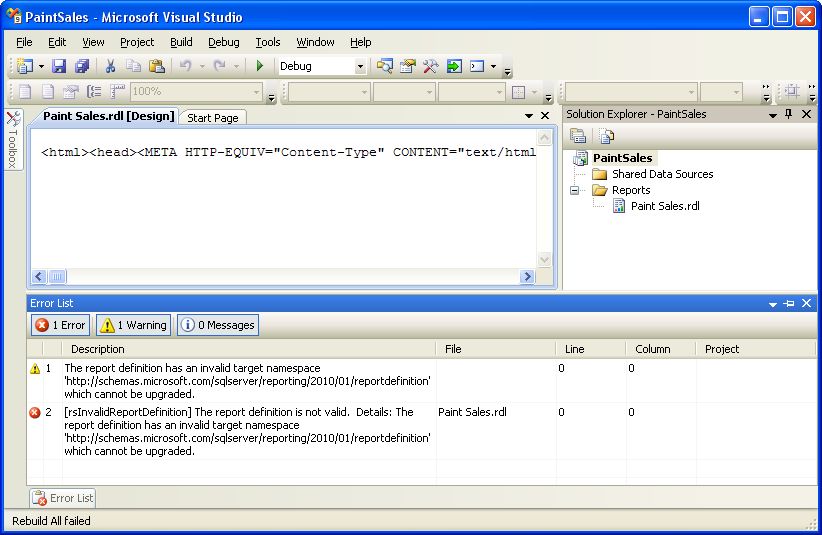Click the editor horizontal scroll right arrow
822x535 pixels.
click(x=527, y=276)
